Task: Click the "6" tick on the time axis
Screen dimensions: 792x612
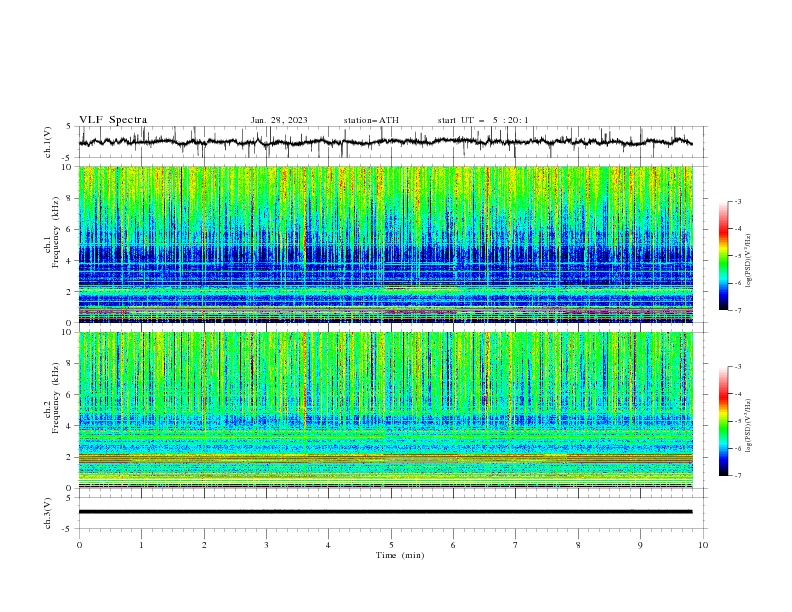Action: click(x=454, y=545)
